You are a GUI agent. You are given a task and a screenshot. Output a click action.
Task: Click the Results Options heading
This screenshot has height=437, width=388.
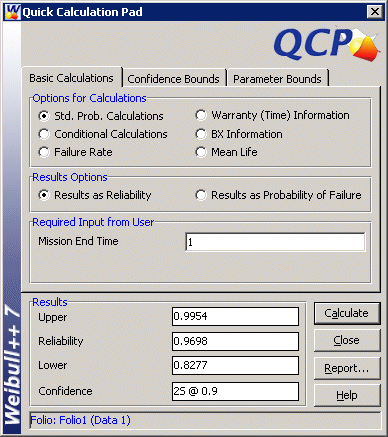point(70,177)
